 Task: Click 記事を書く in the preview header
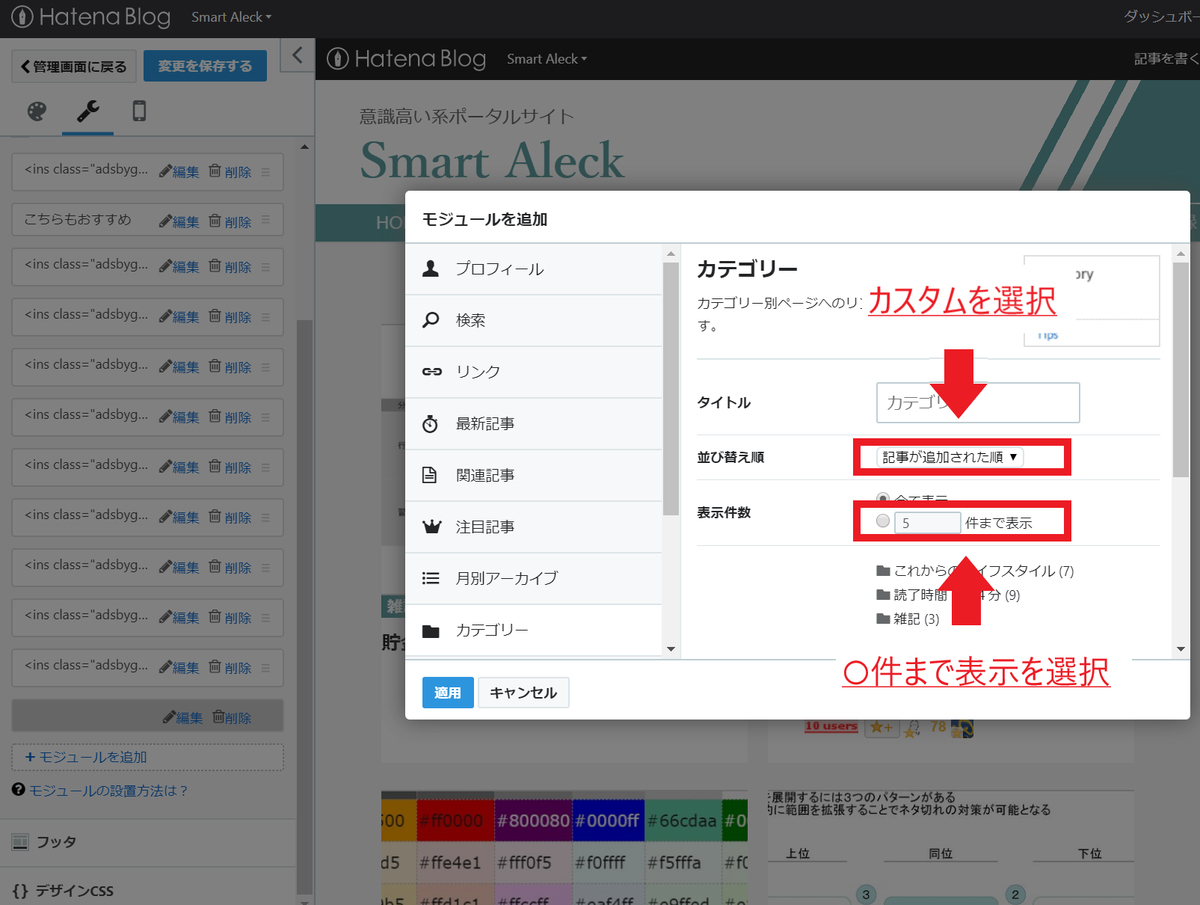1166,59
